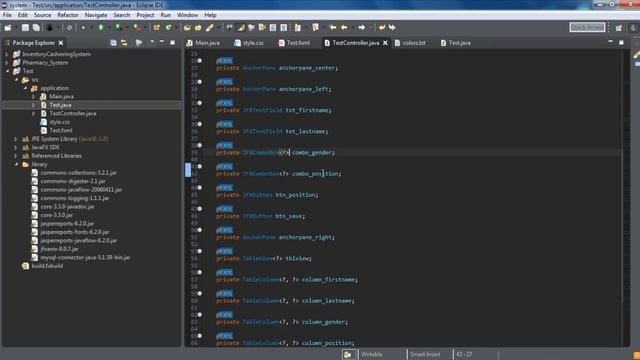Maximize the Package Explorer view
Screen dimensions: 640x360
172,42
